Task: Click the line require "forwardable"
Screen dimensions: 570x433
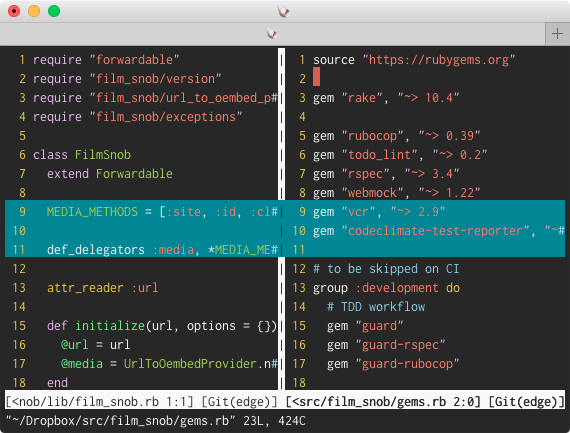Action: tap(106, 60)
